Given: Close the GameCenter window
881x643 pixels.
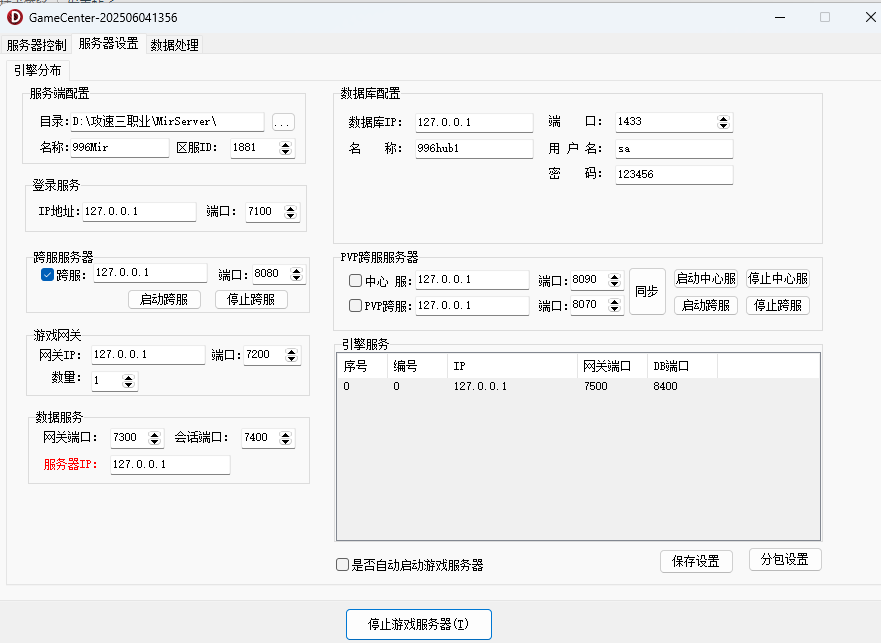Looking at the screenshot, I should [870, 17].
